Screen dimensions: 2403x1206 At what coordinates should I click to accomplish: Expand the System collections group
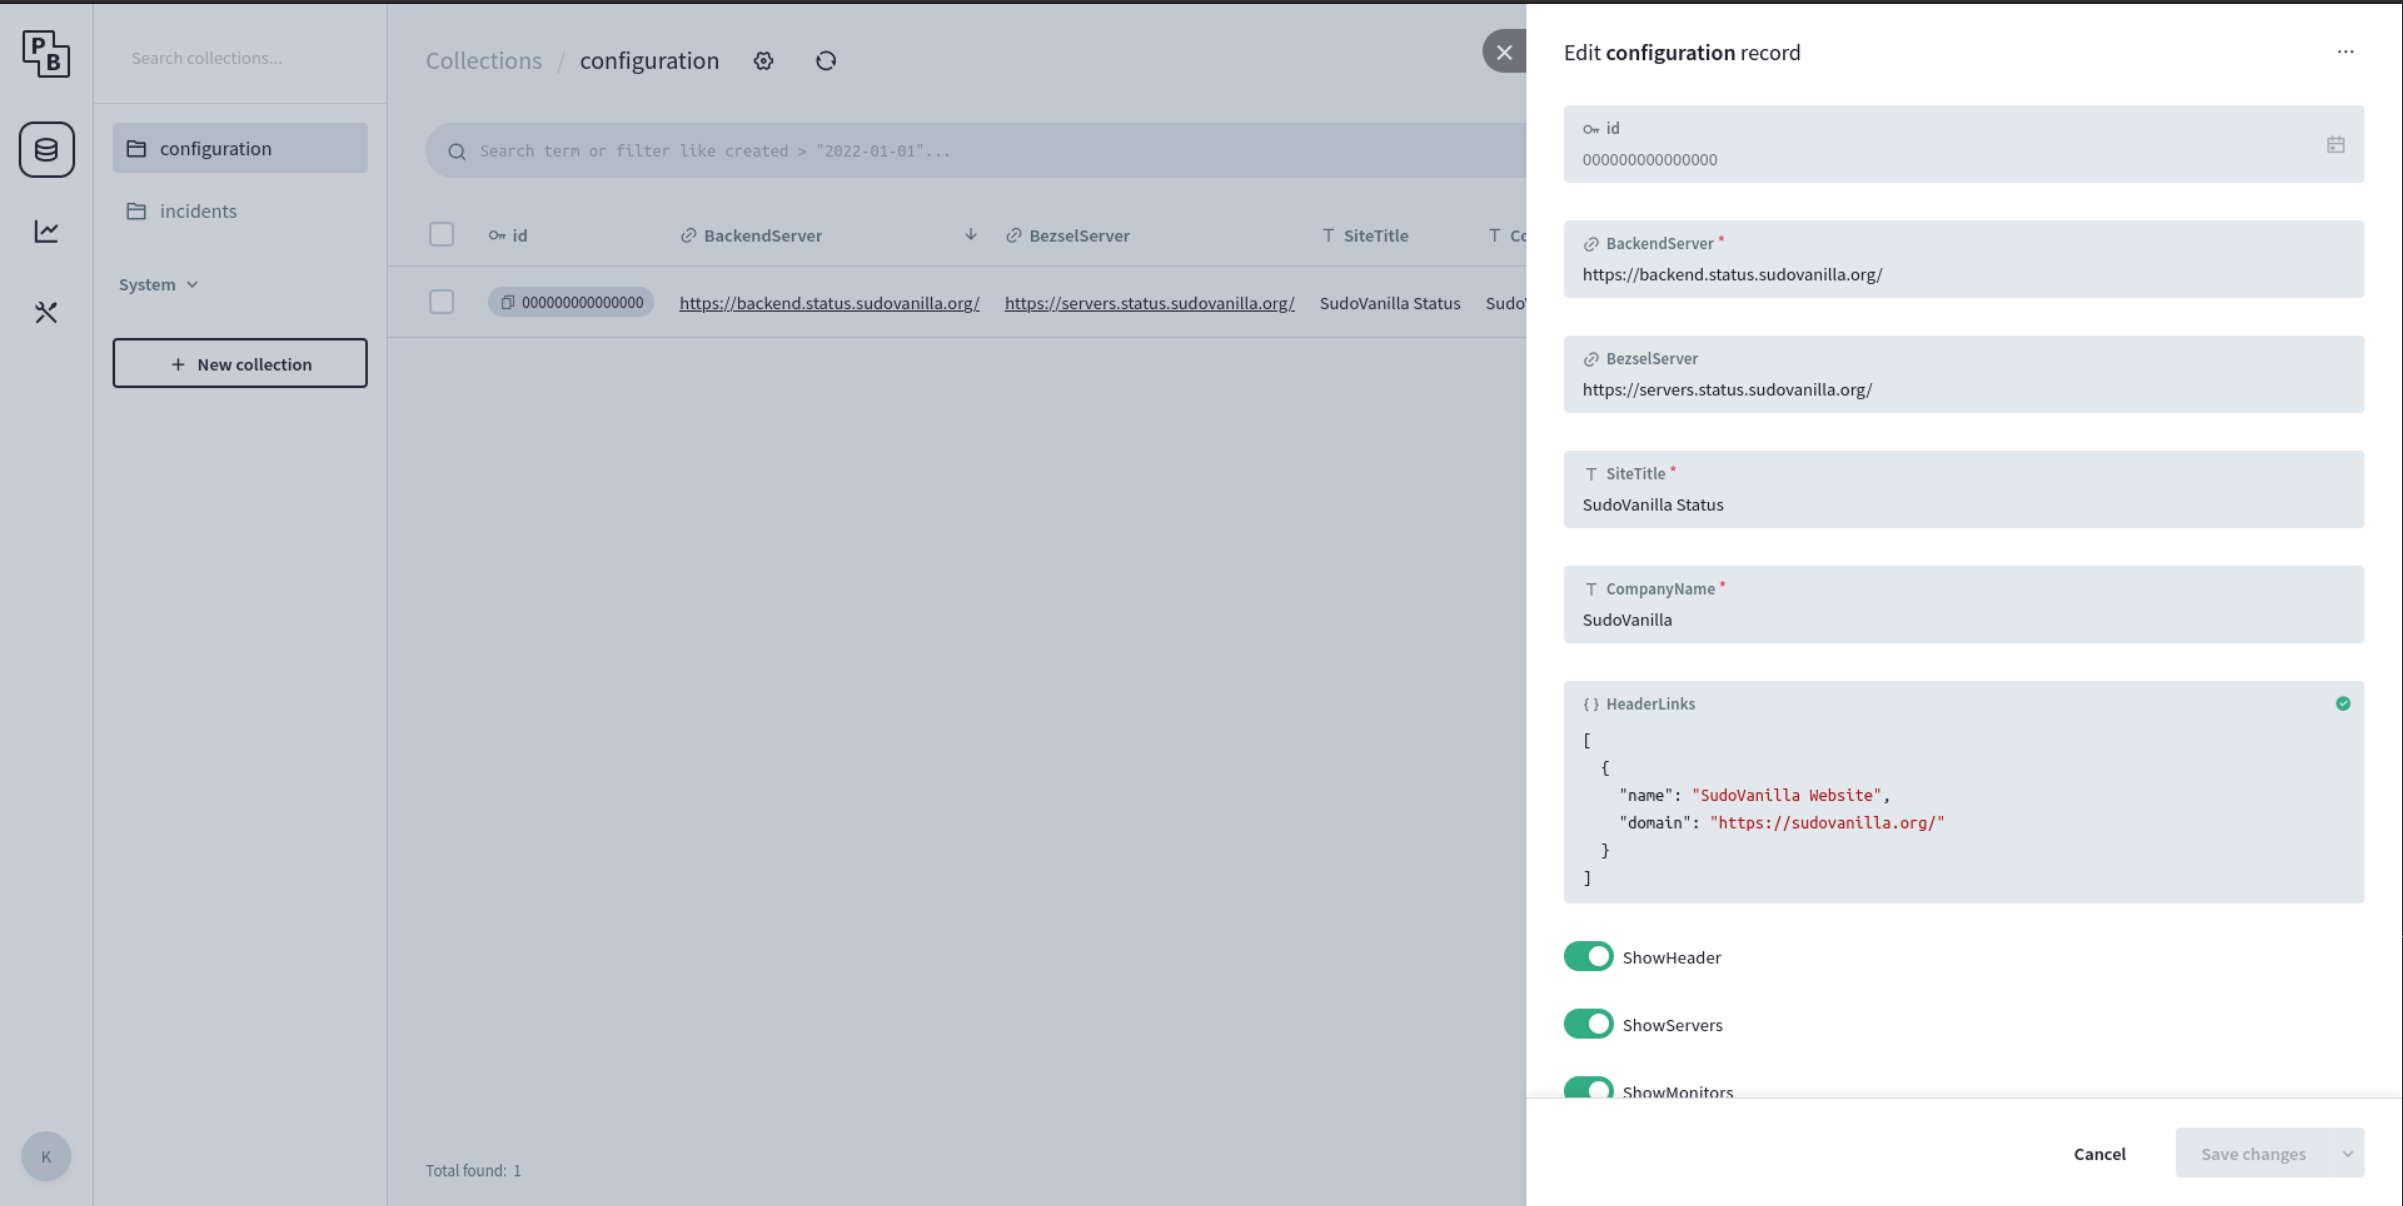tap(158, 284)
